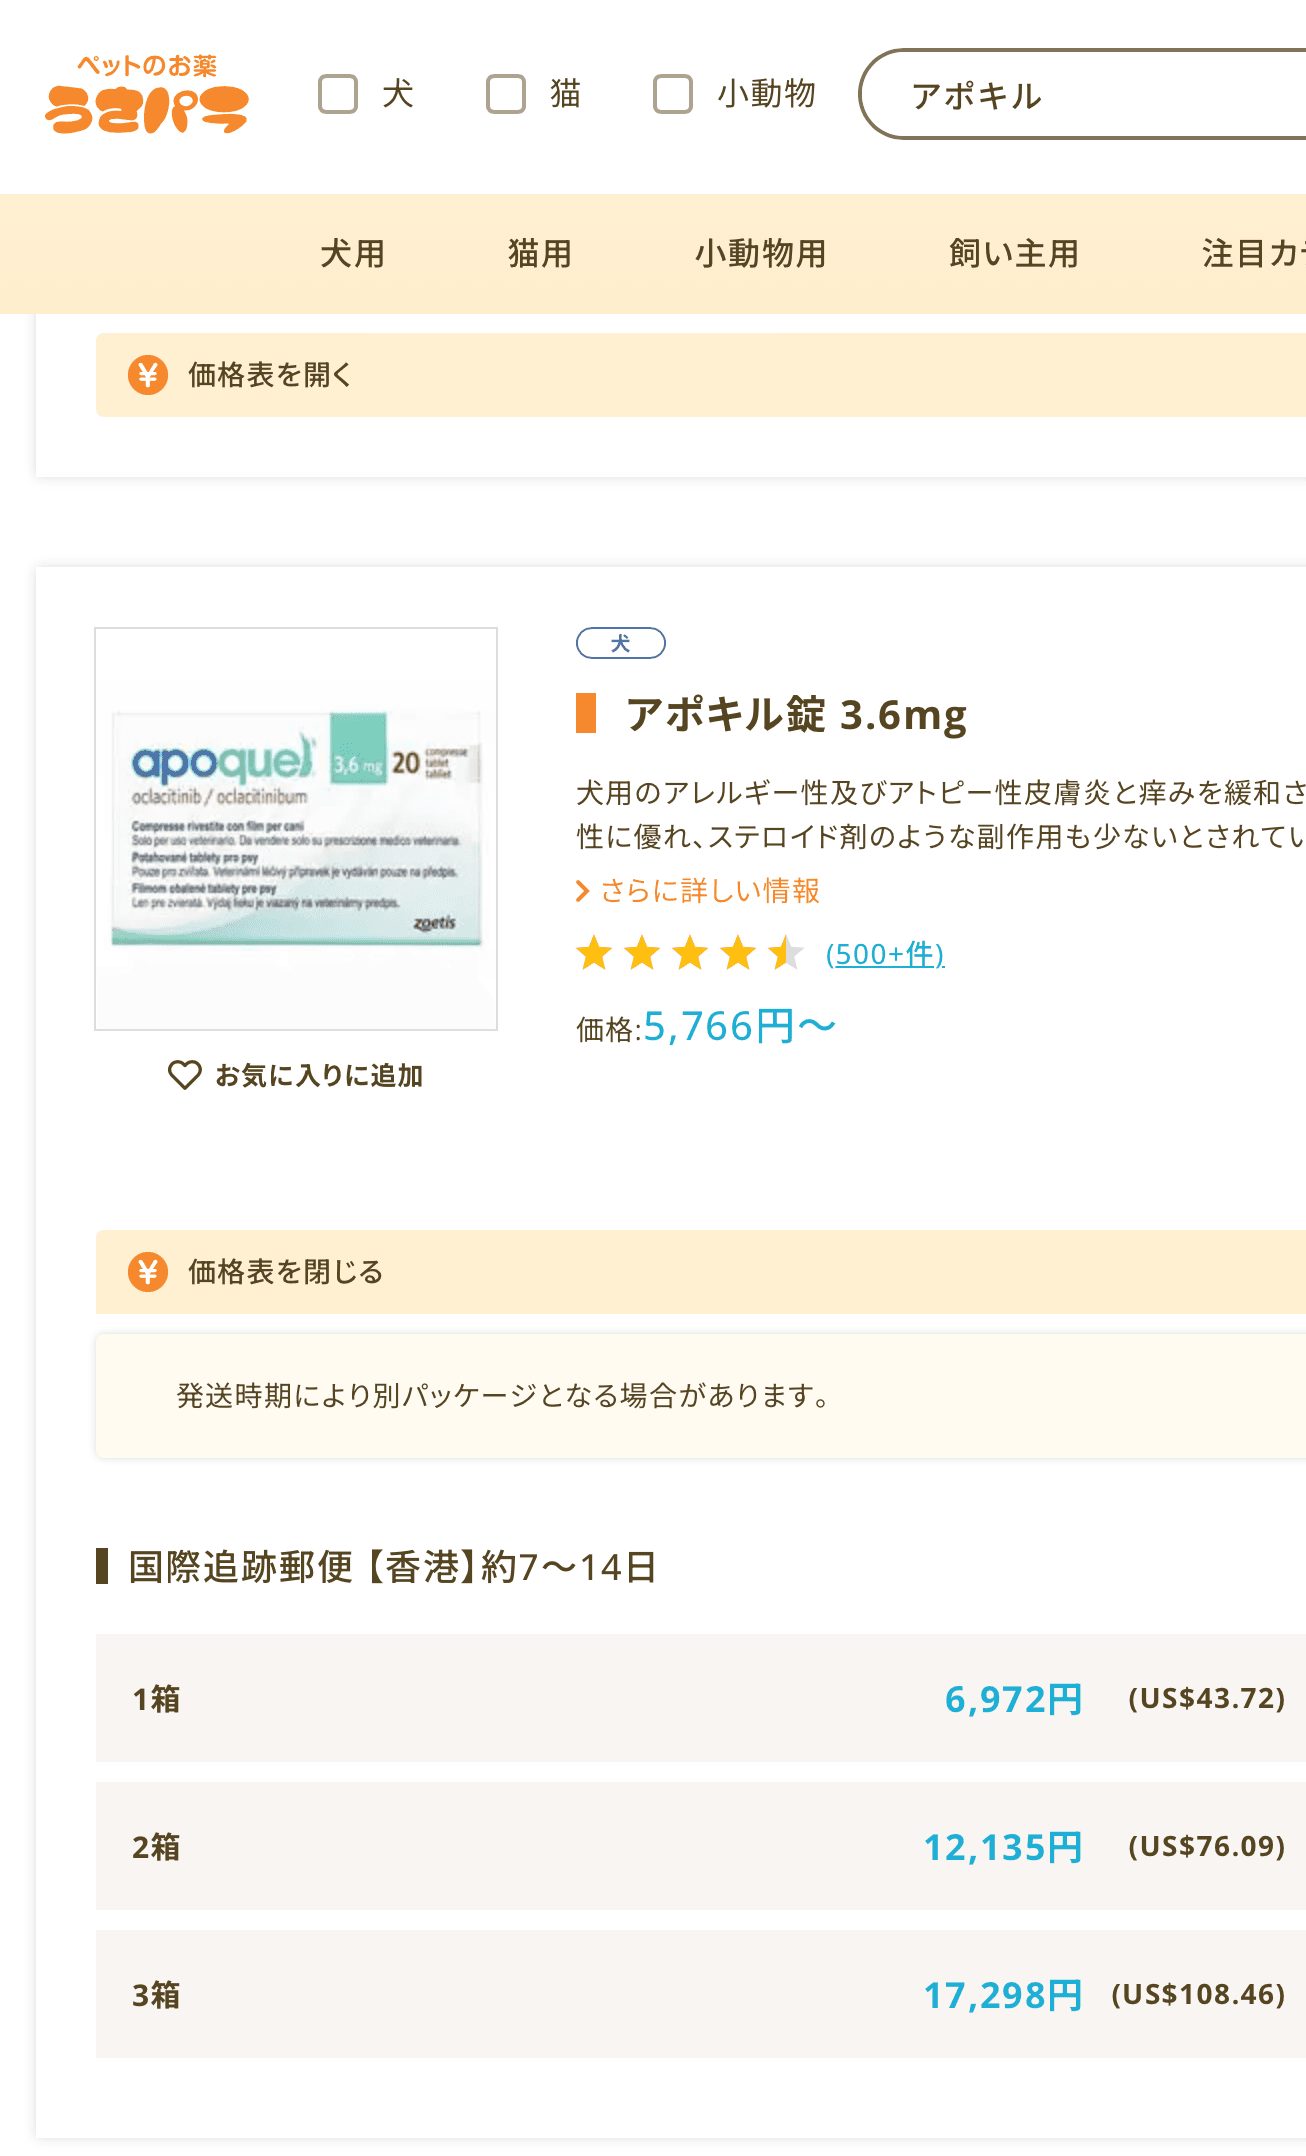The image size is (1306, 2156).
Task: Enable the 小動物 filter checkbox
Action: [x=673, y=94]
